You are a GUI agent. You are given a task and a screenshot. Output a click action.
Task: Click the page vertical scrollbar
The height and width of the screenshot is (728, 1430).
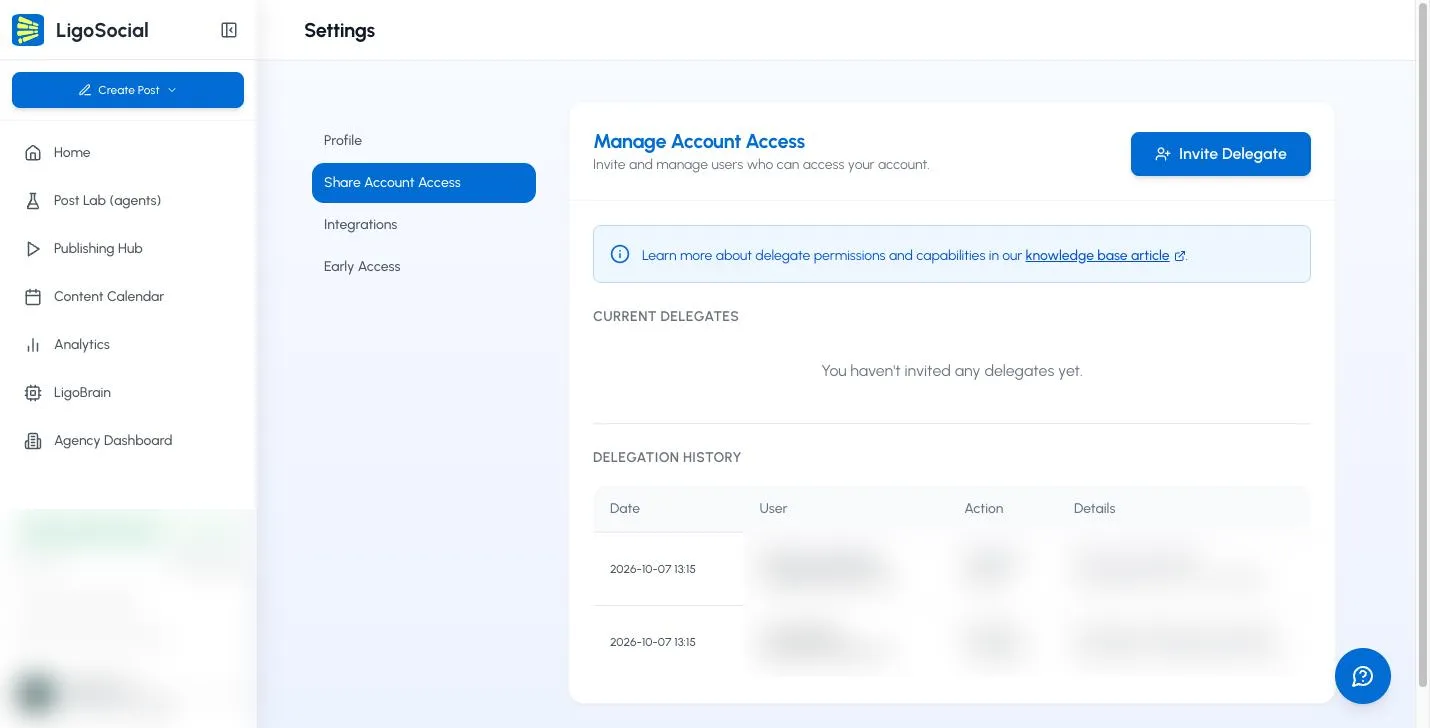click(x=1423, y=345)
